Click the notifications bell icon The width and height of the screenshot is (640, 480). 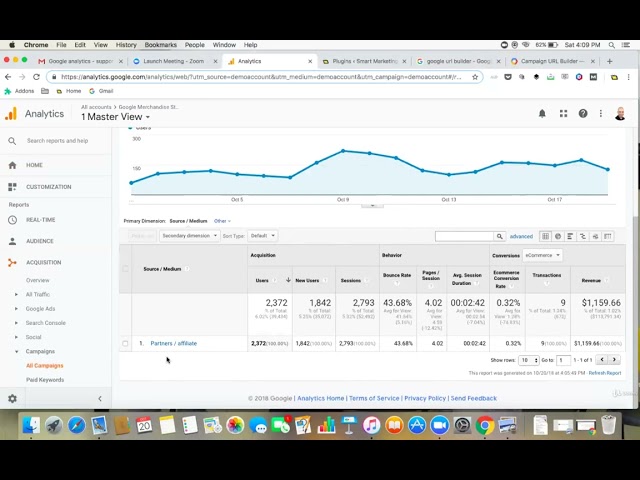coord(542,113)
